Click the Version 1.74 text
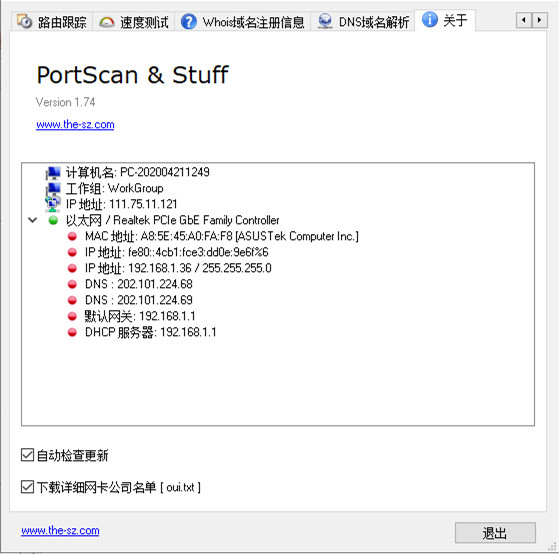The height and width of the screenshot is (554, 559). pyautogui.click(x=65, y=102)
